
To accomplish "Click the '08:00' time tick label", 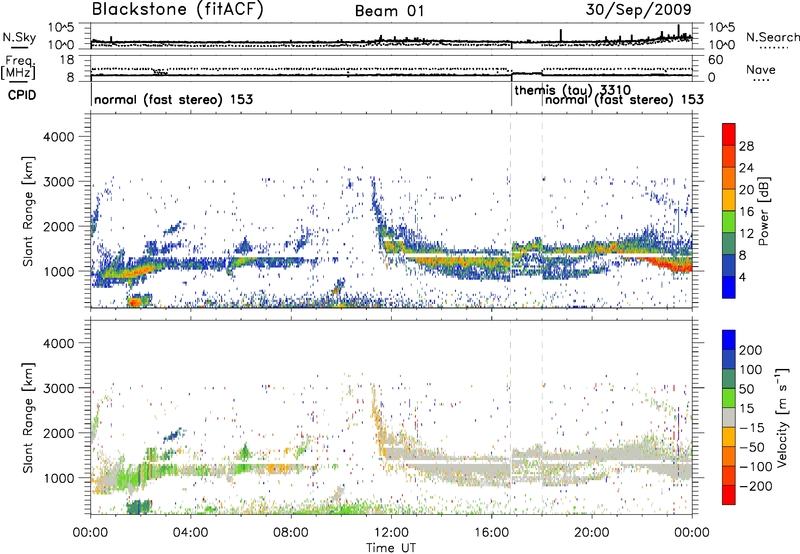I will coord(291,533).
